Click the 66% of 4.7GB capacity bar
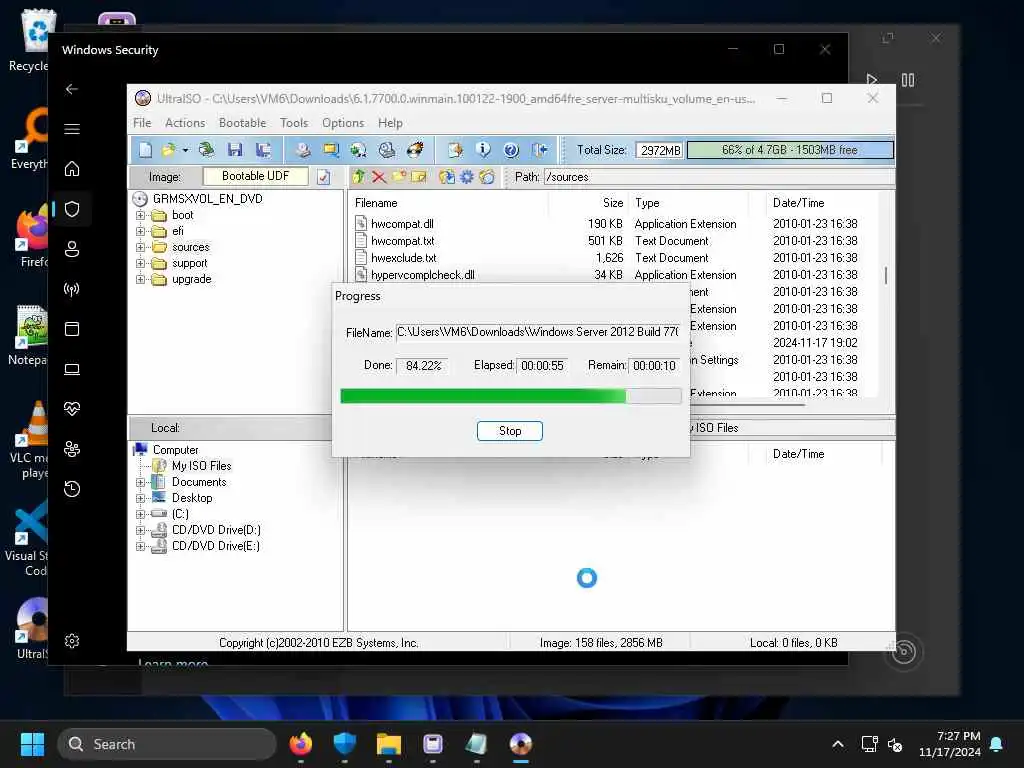Viewport: 1024px width, 768px height. (x=790, y=150)
